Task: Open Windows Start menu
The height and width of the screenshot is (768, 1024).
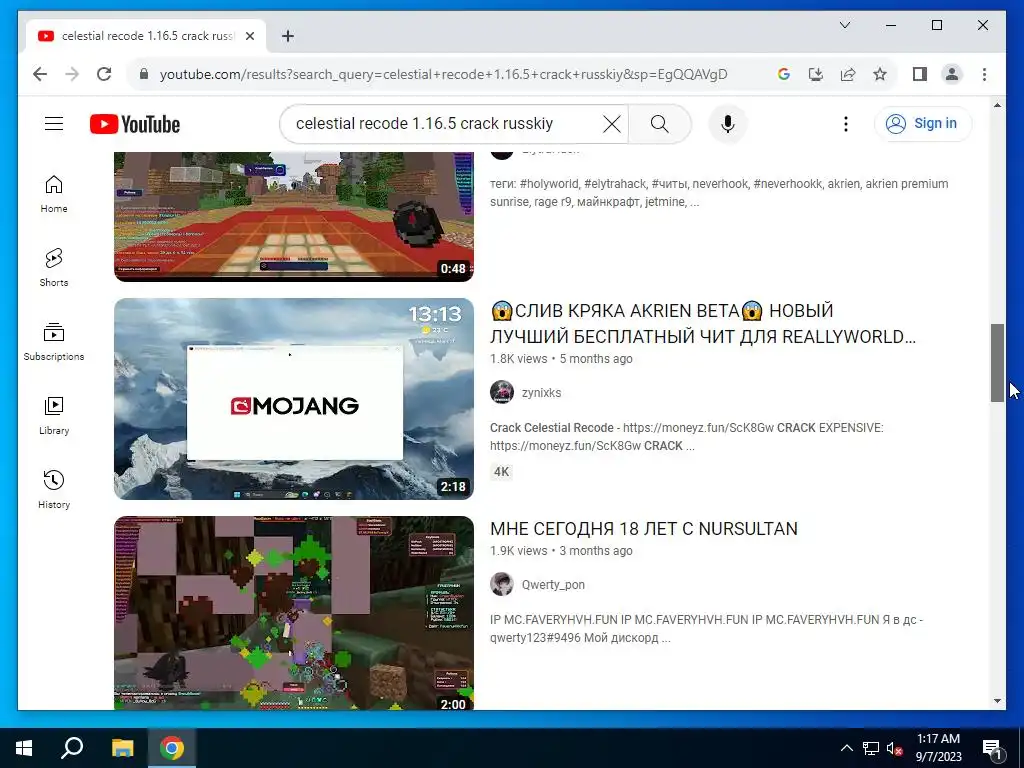Action: coord(24,748)
